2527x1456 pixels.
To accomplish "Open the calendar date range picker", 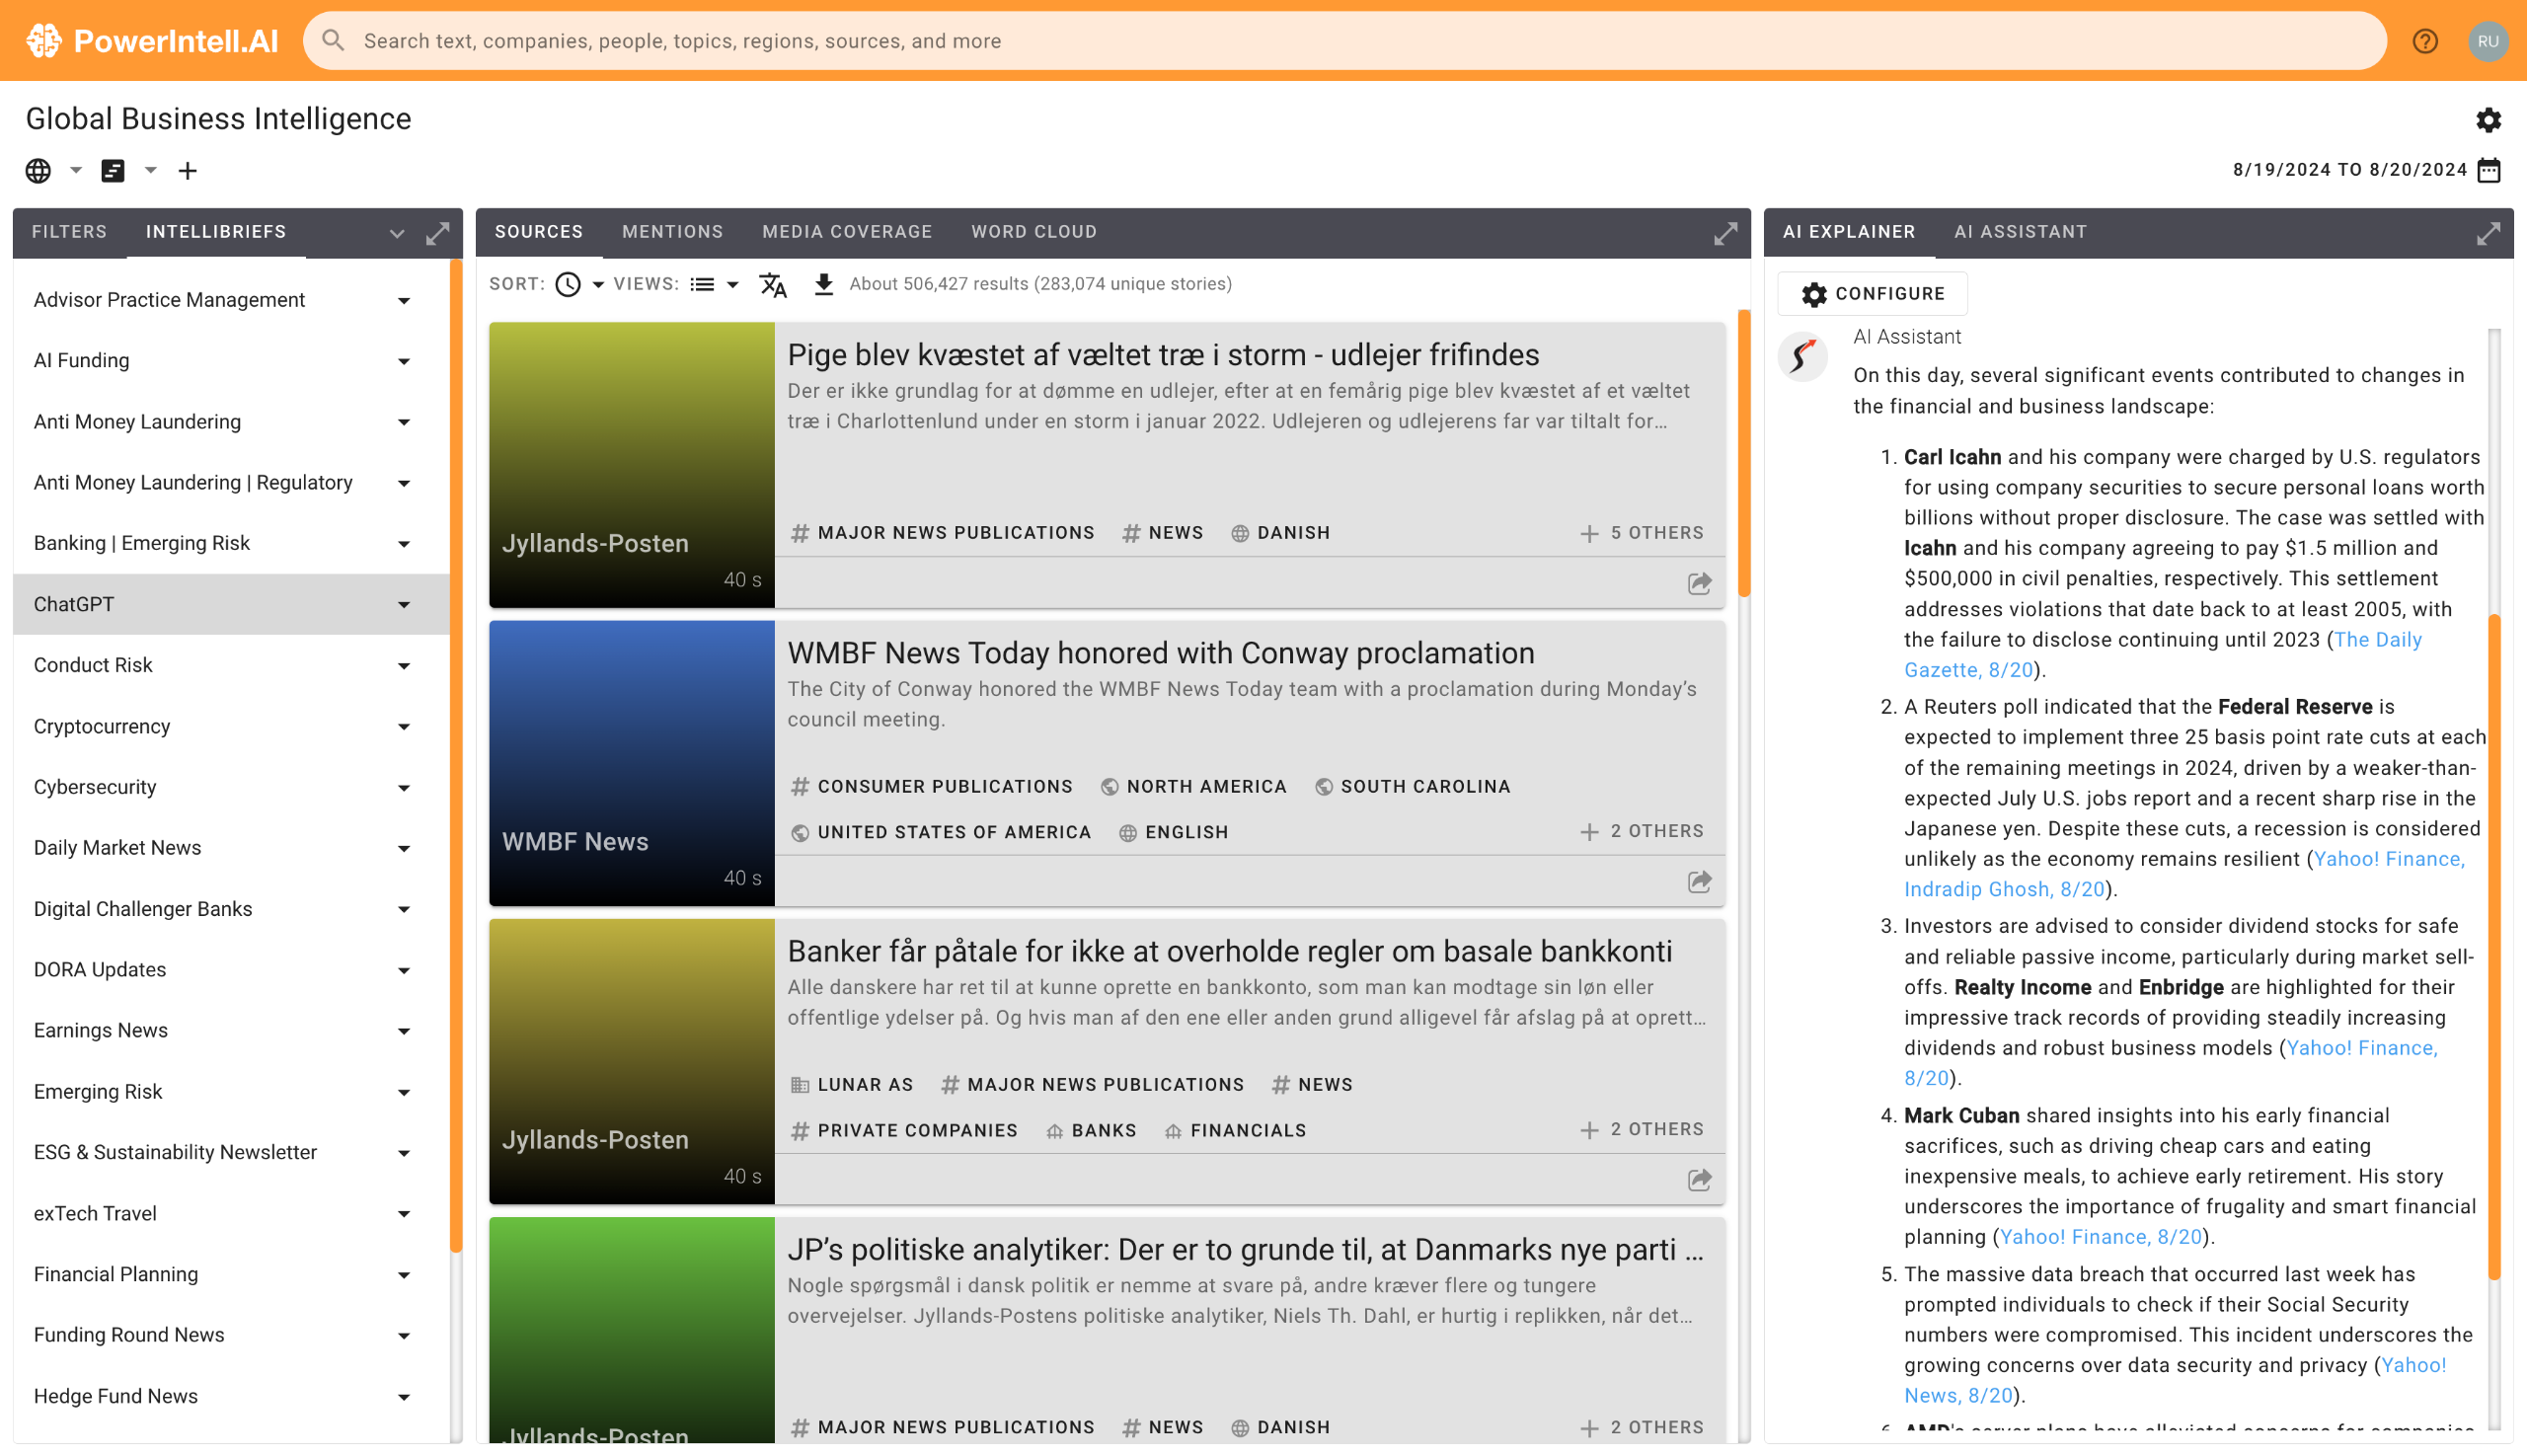I will pyautogui.click(x=2489, y=170).
